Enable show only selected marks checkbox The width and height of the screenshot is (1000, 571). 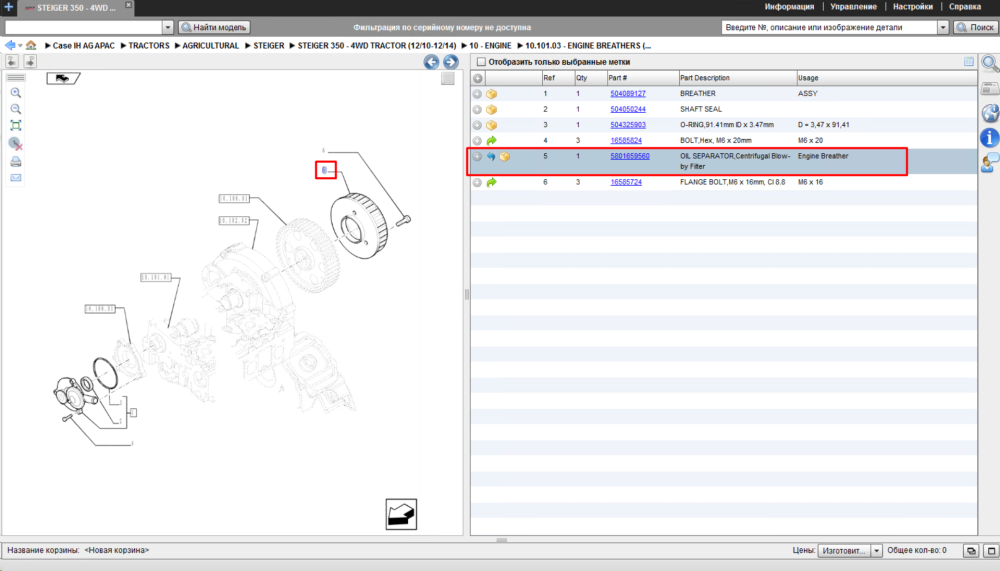[x=482, y=62]
